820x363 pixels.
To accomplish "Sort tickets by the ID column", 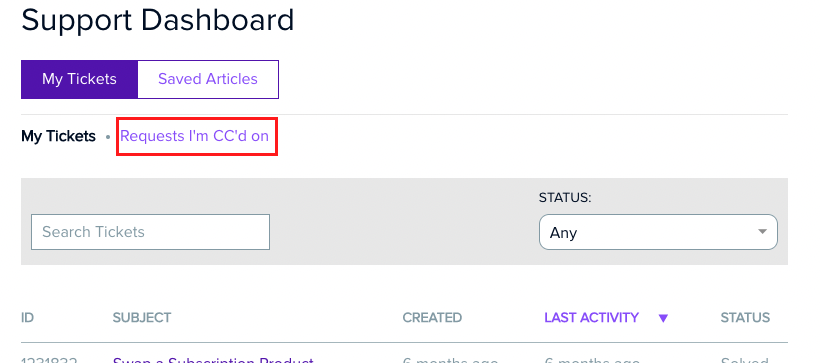I will [27, 317].
